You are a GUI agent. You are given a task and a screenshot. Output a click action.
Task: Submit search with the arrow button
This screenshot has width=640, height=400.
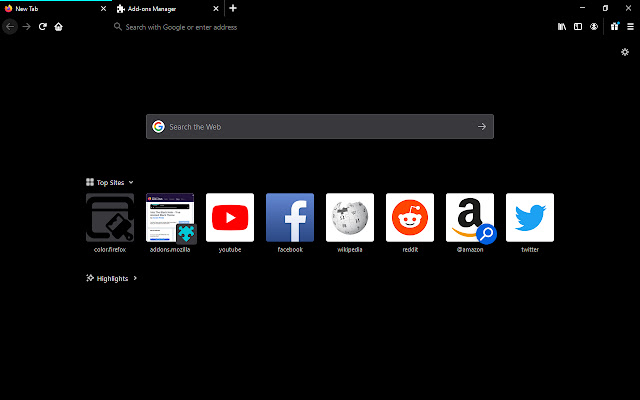[482, 127]
